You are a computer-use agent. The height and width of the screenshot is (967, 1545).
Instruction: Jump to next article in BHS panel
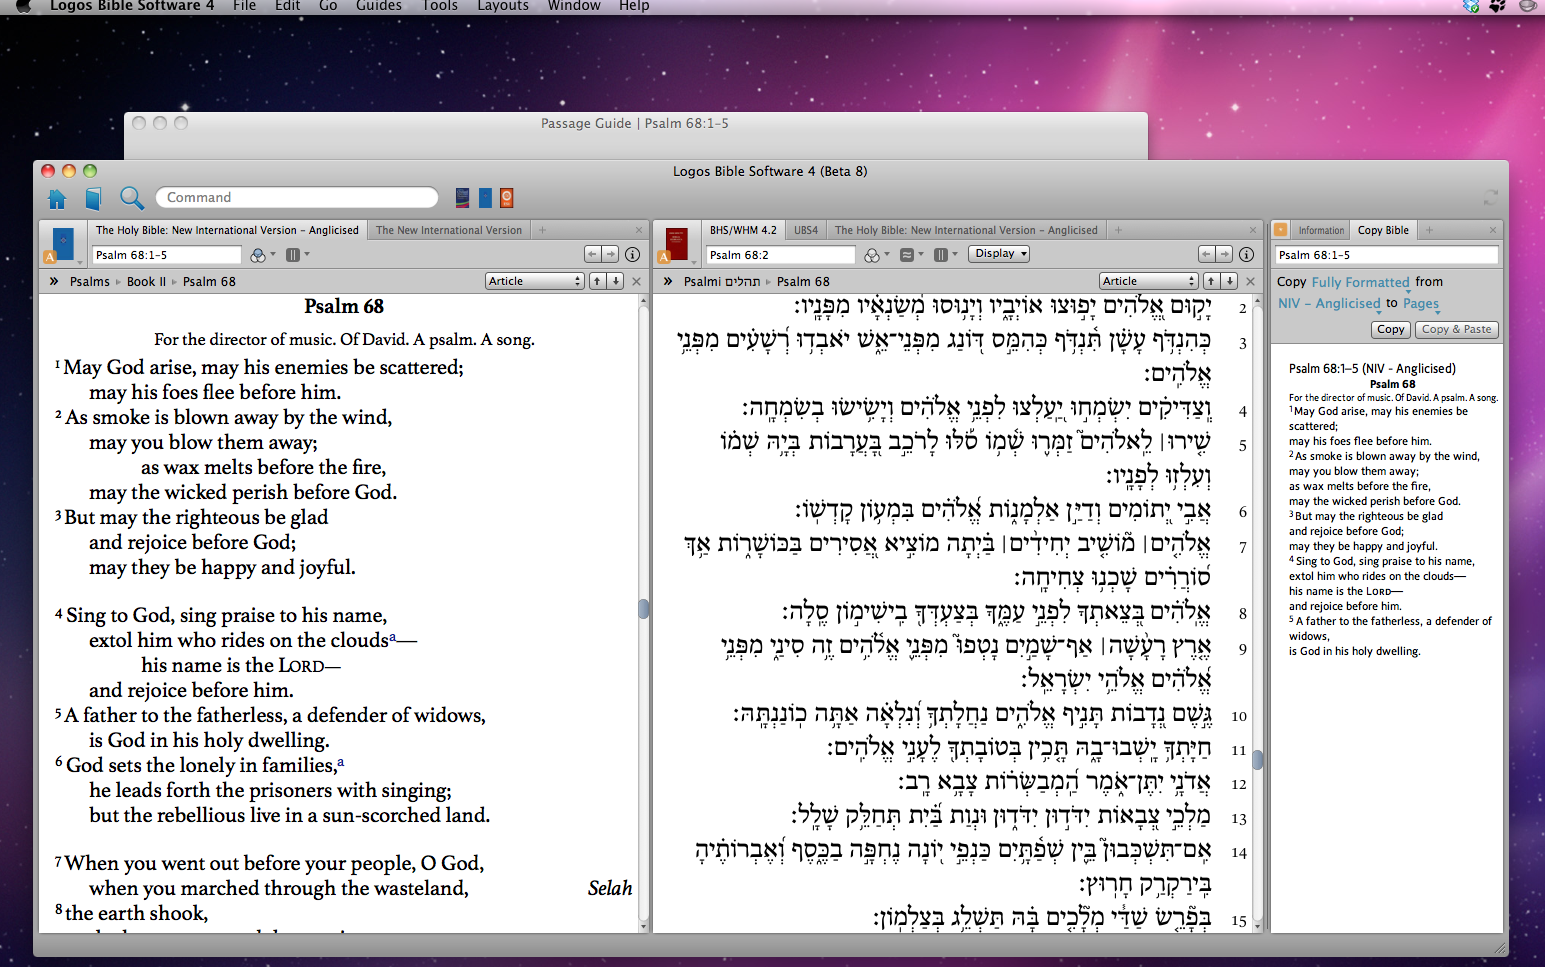[1230, 281]
